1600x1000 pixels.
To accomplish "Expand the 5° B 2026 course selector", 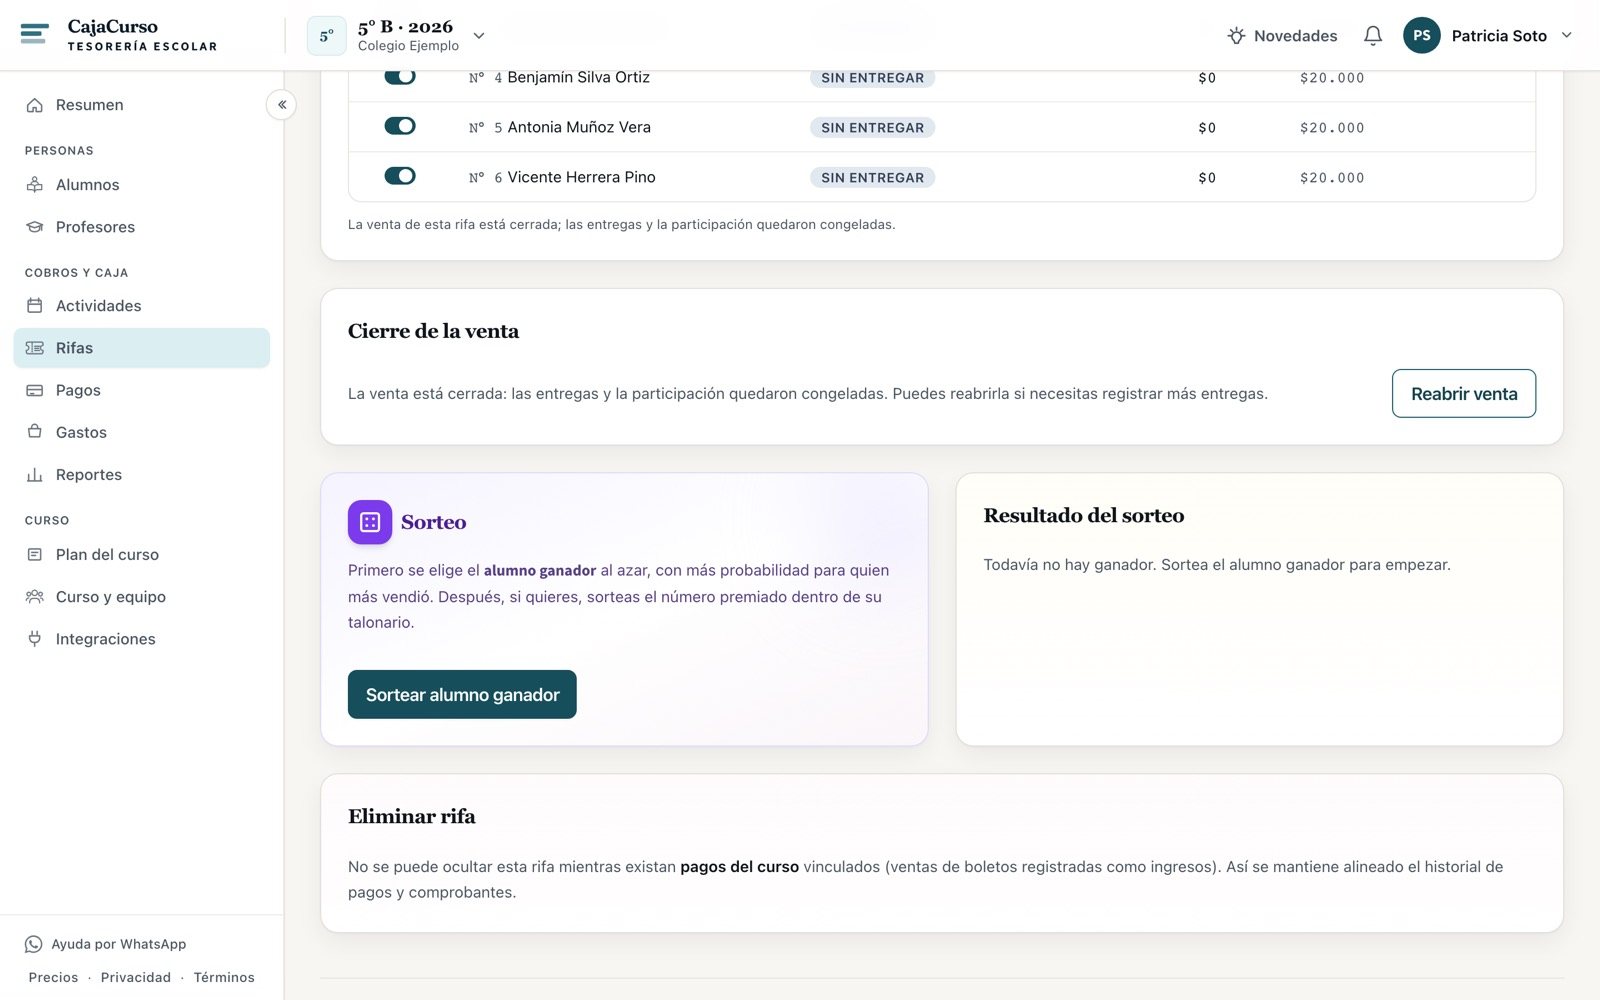I will tap(479, 36).
